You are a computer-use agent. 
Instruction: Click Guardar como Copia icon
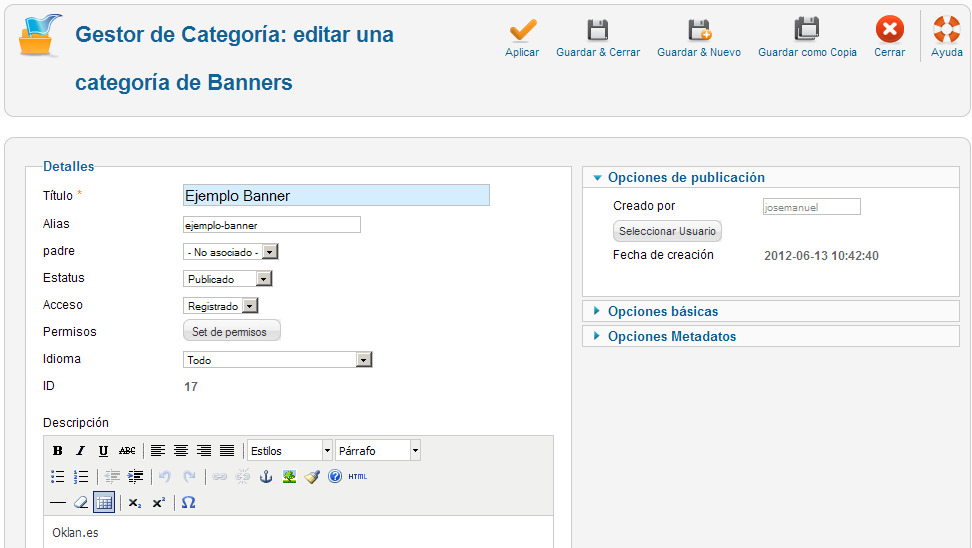pos(807,29)
